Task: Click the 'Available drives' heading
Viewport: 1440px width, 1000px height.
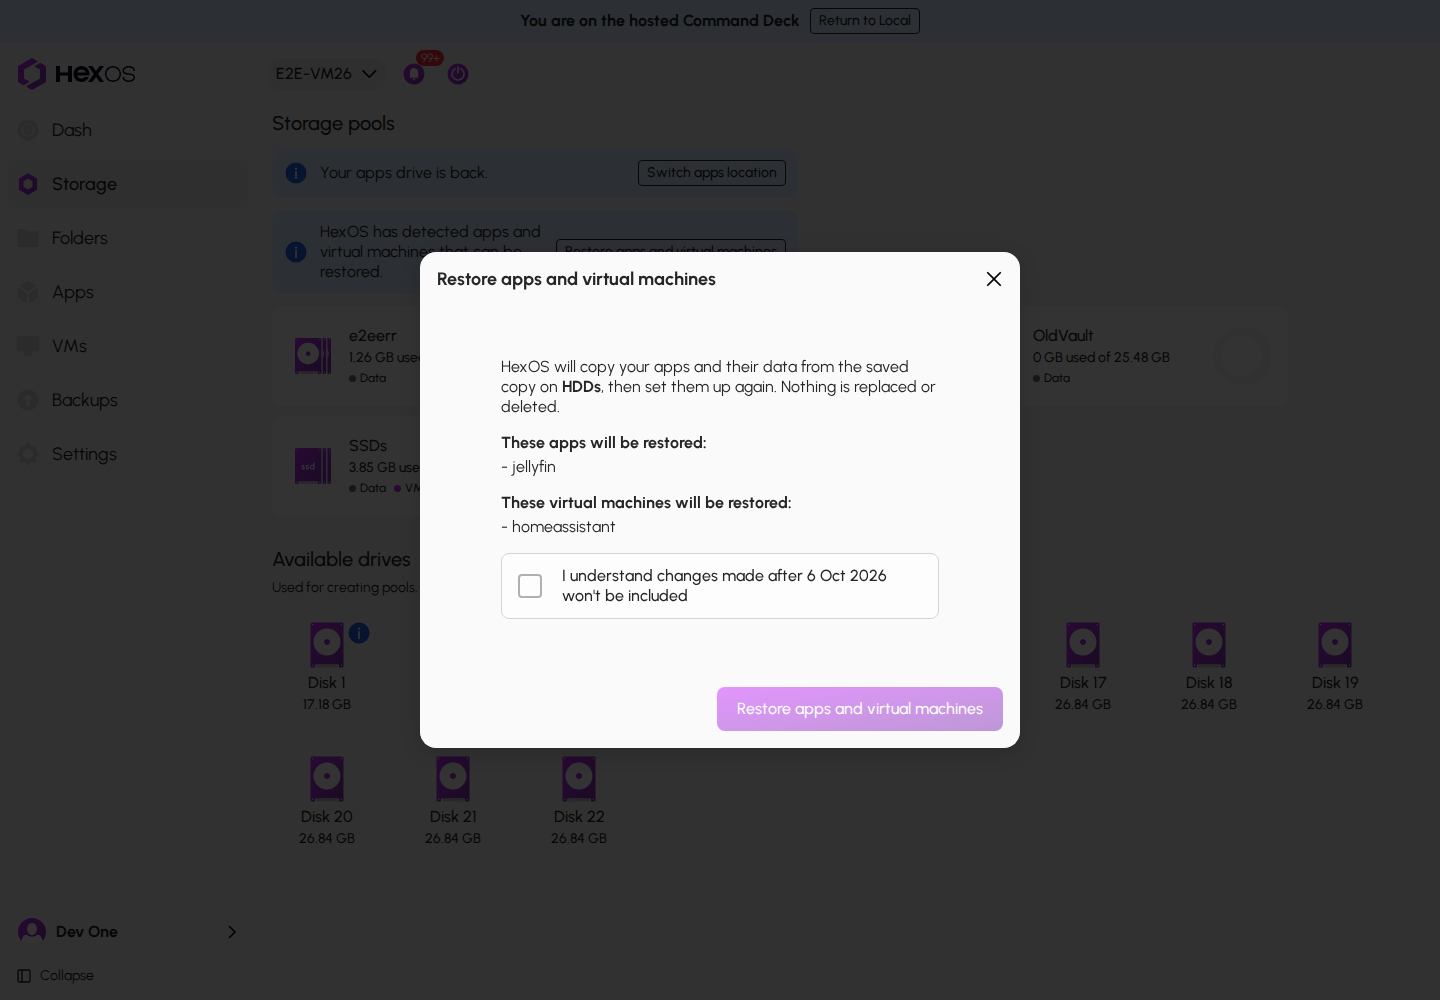Action: pos(342,560)
